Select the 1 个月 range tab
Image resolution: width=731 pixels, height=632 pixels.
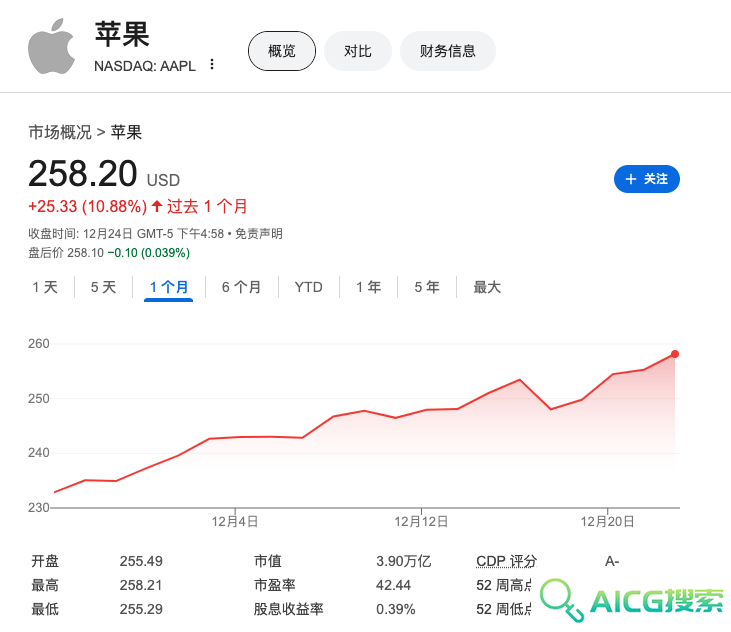pos(169,287)
